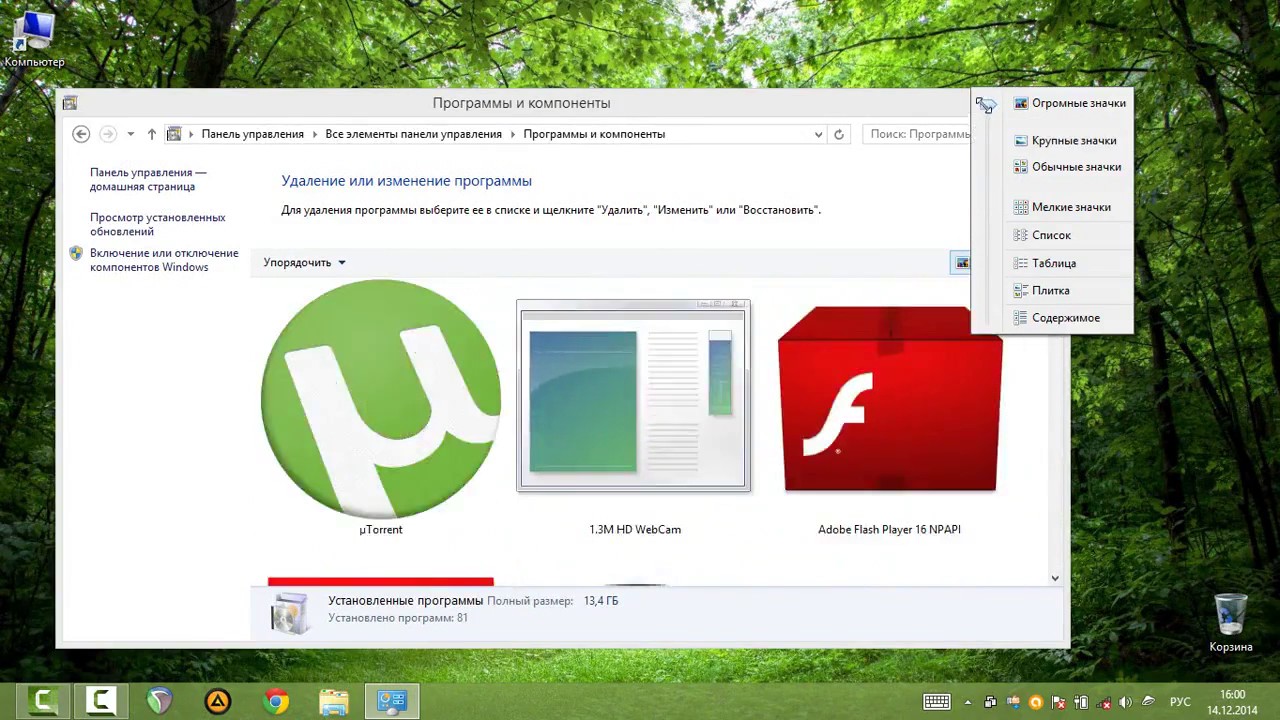
Task: Click the Forward navigation arrow
Action: click(108, 134)
